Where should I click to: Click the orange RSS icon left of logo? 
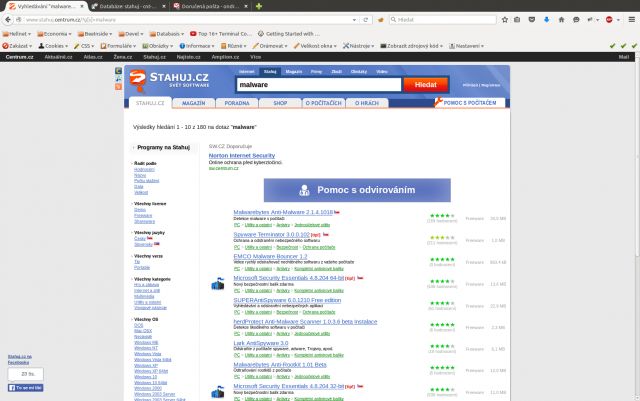pyautogui.click(x=120, y=88)
